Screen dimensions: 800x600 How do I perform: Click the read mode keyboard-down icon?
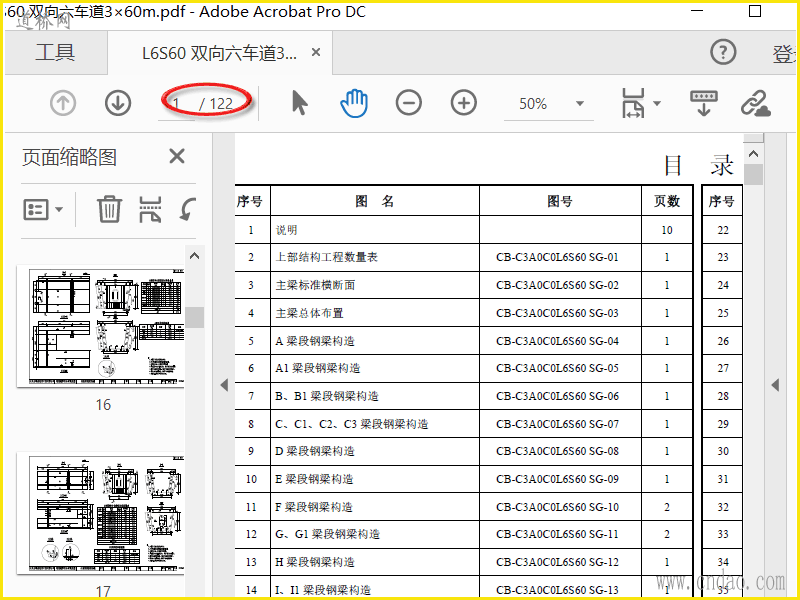point(704,103)
